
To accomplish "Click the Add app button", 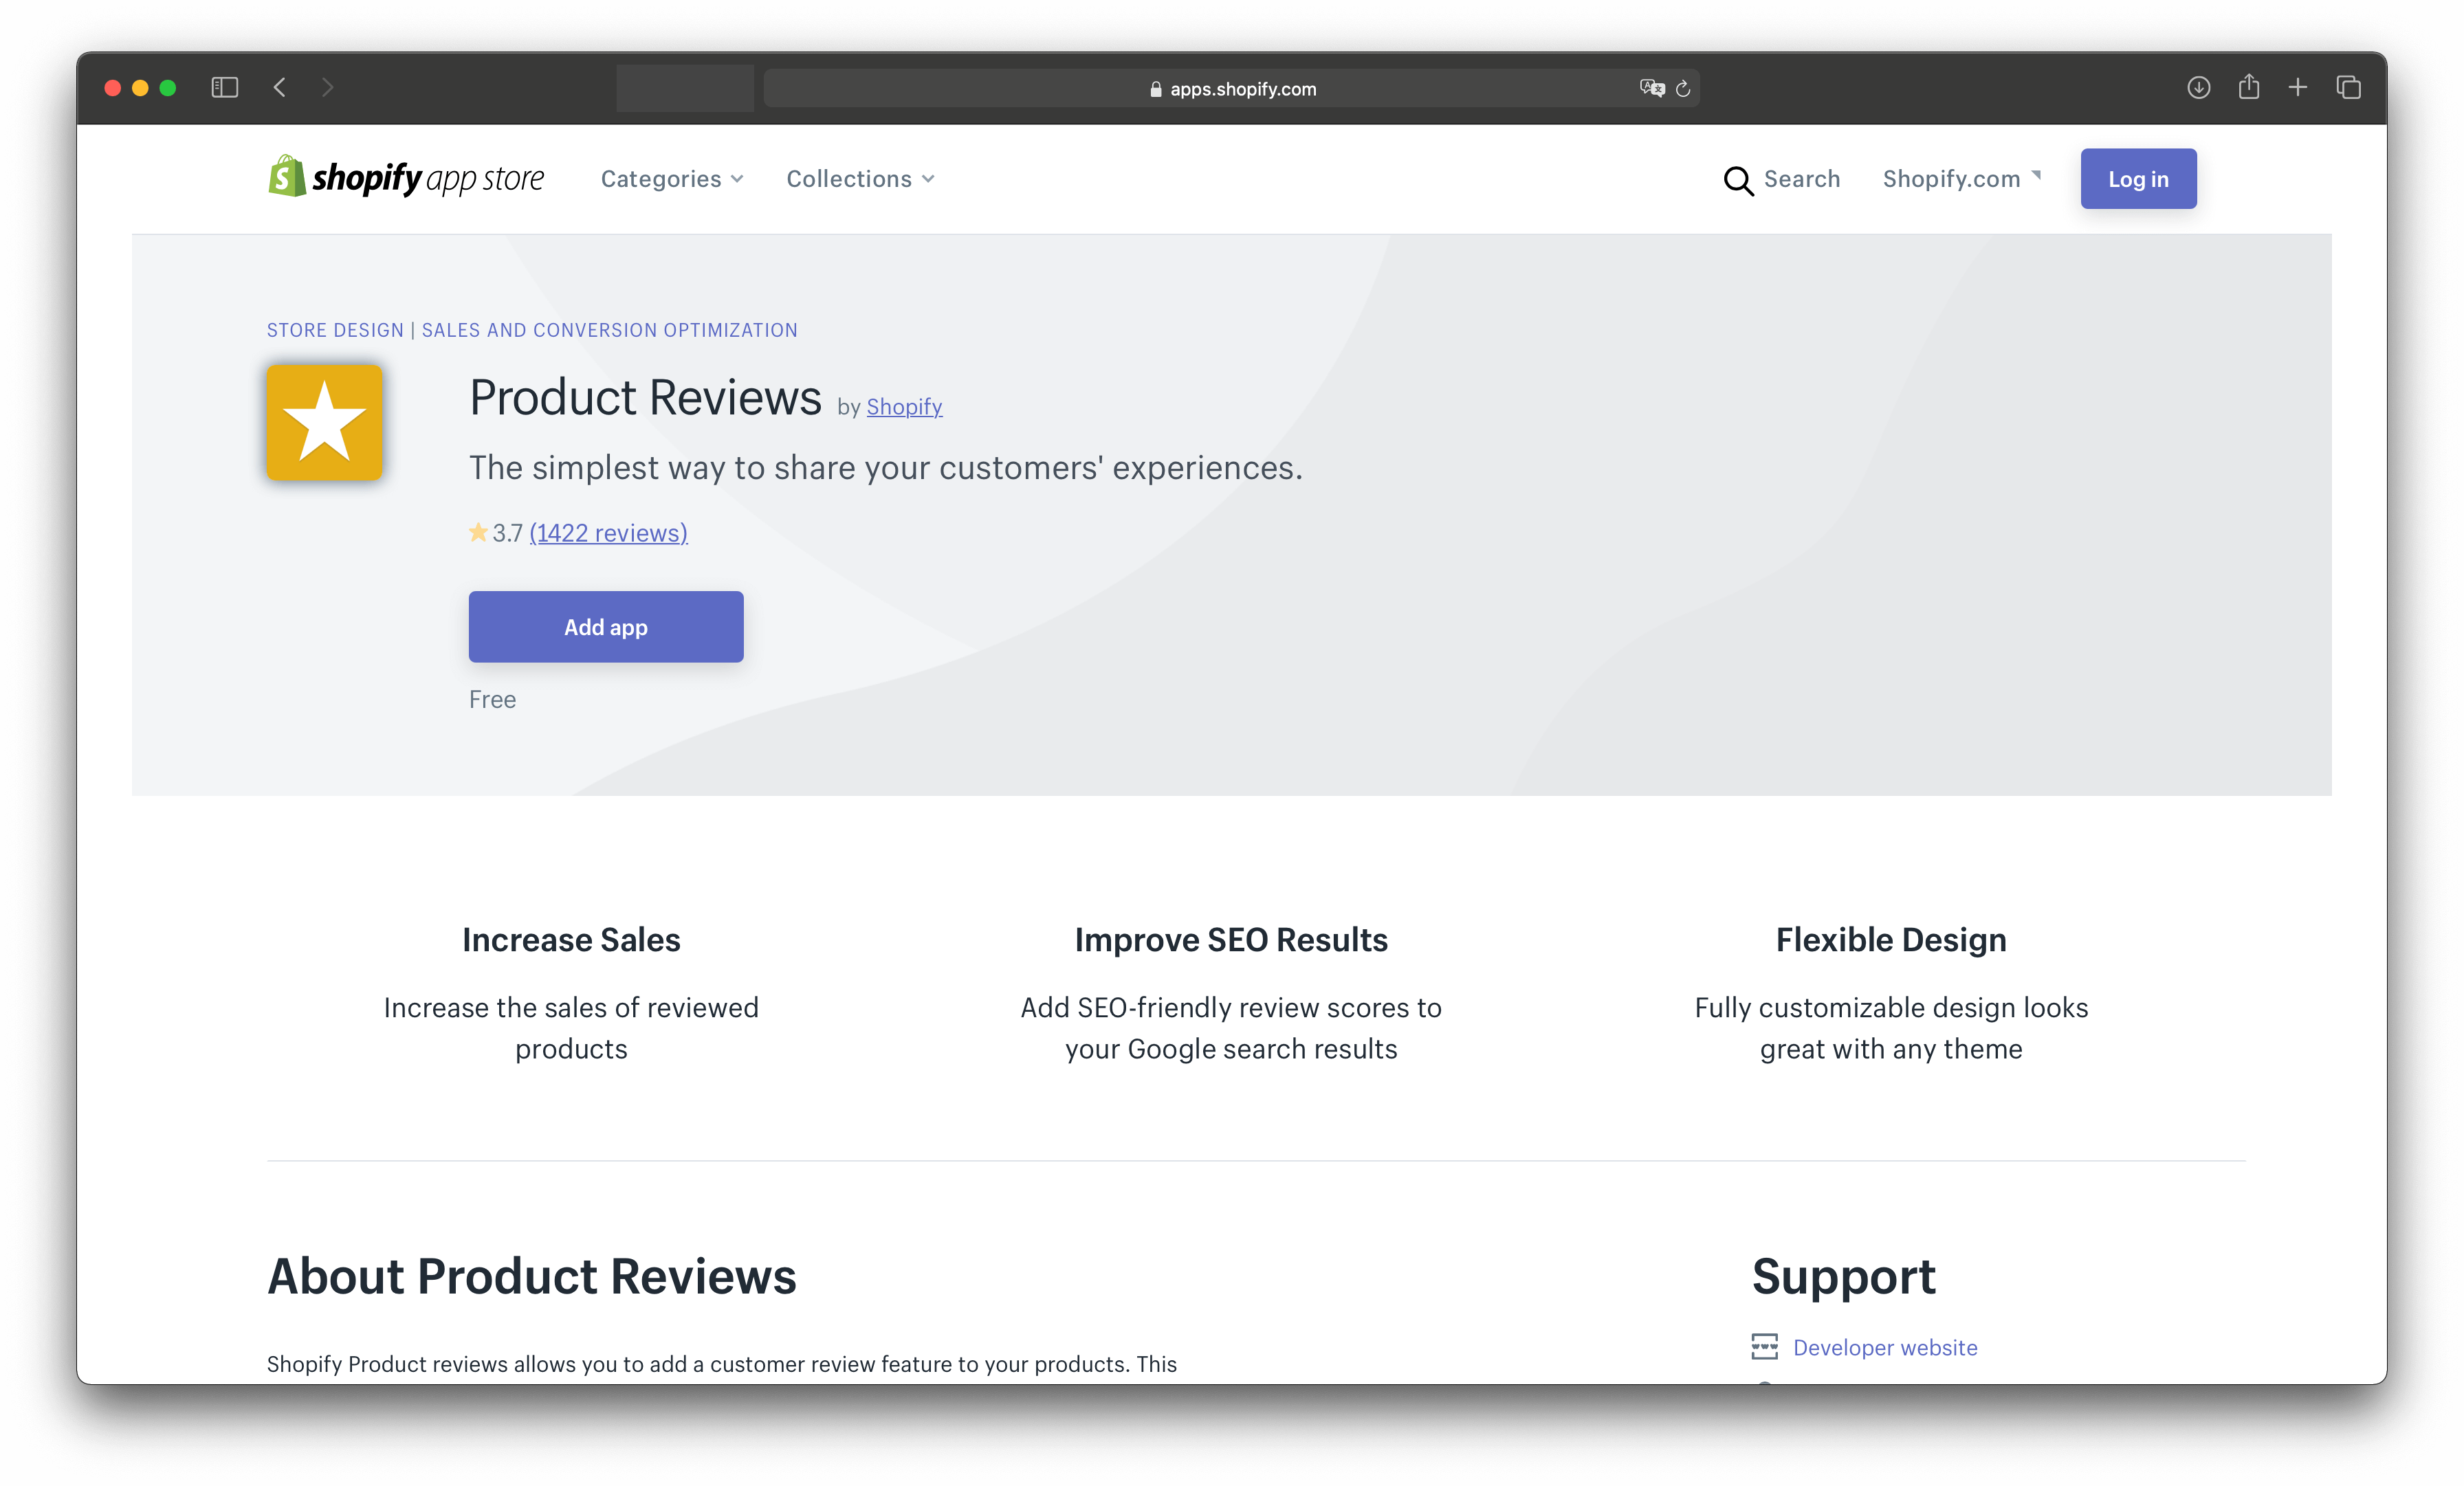I will 606,627.
